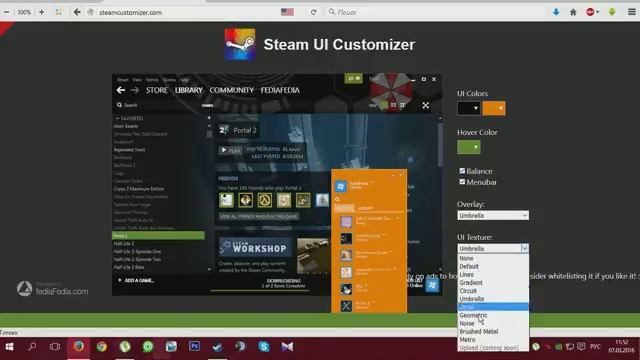Click the search icon in Steam preview

pos(119,105)
